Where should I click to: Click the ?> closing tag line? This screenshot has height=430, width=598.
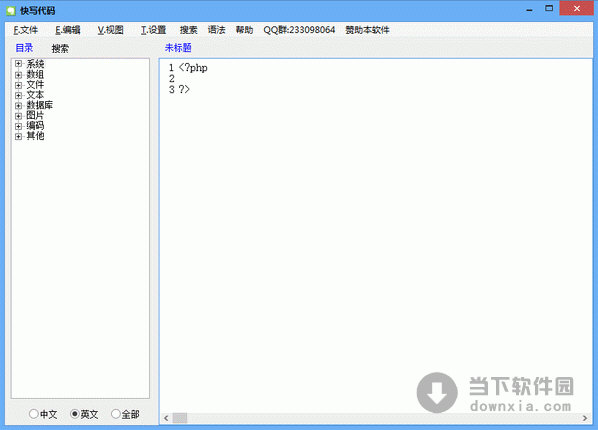tap(184, 90)
